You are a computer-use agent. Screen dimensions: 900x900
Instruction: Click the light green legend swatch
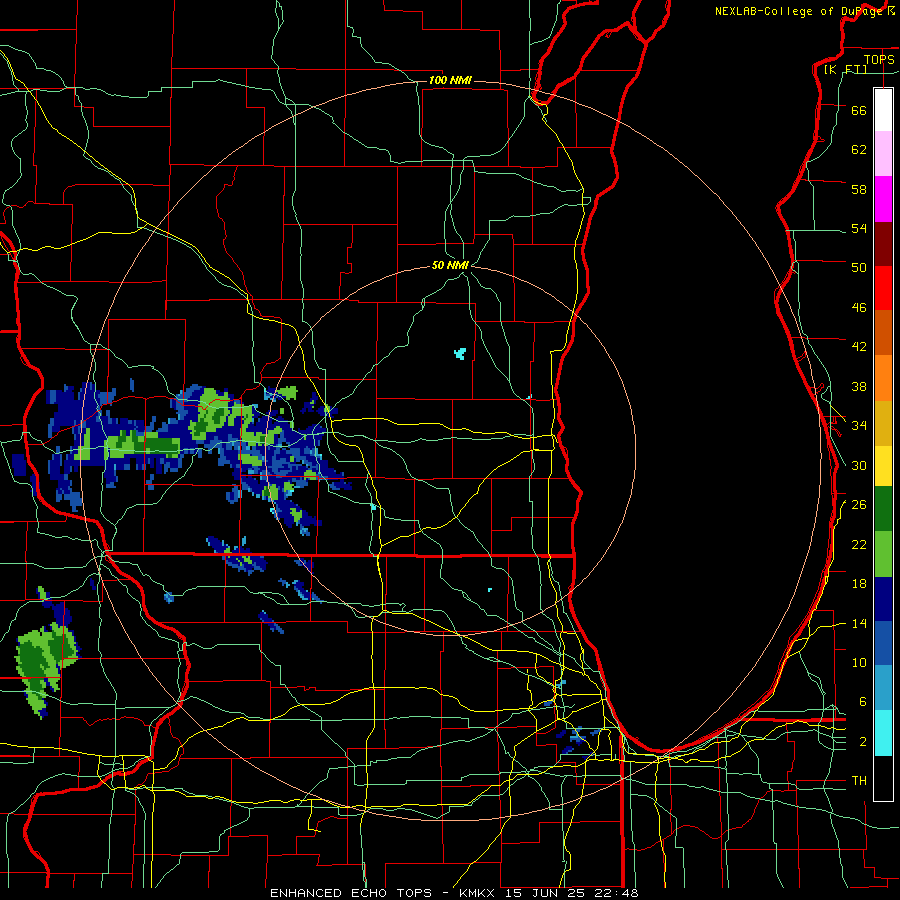883,554
